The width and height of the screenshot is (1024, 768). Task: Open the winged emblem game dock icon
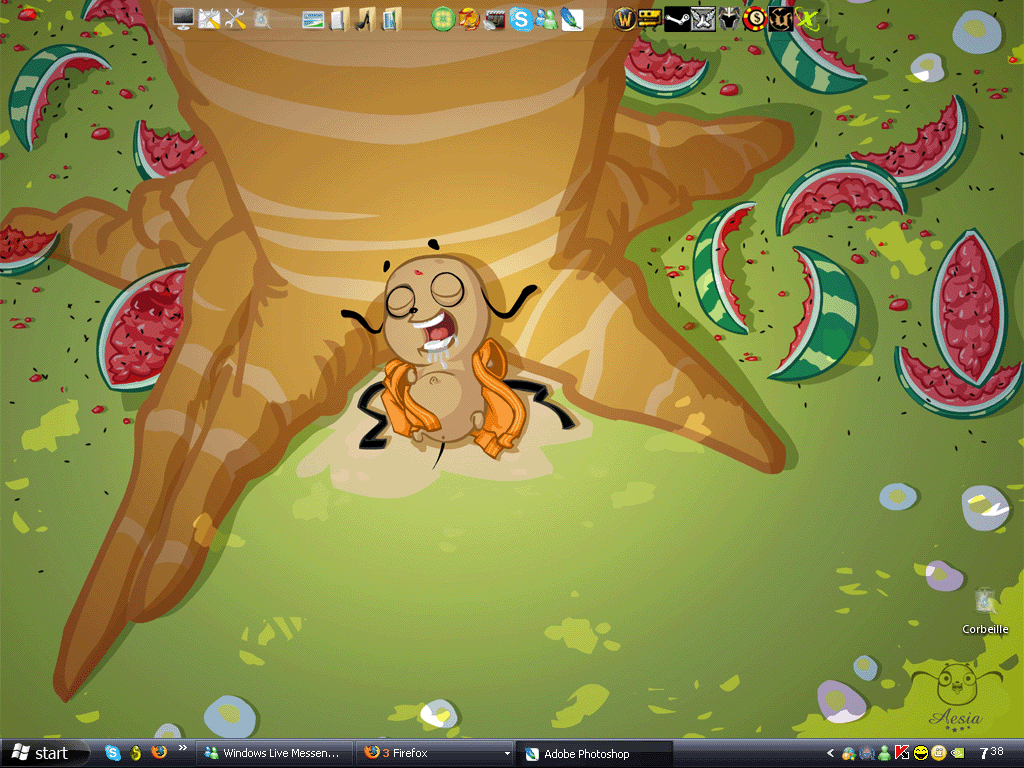(703, 20)
